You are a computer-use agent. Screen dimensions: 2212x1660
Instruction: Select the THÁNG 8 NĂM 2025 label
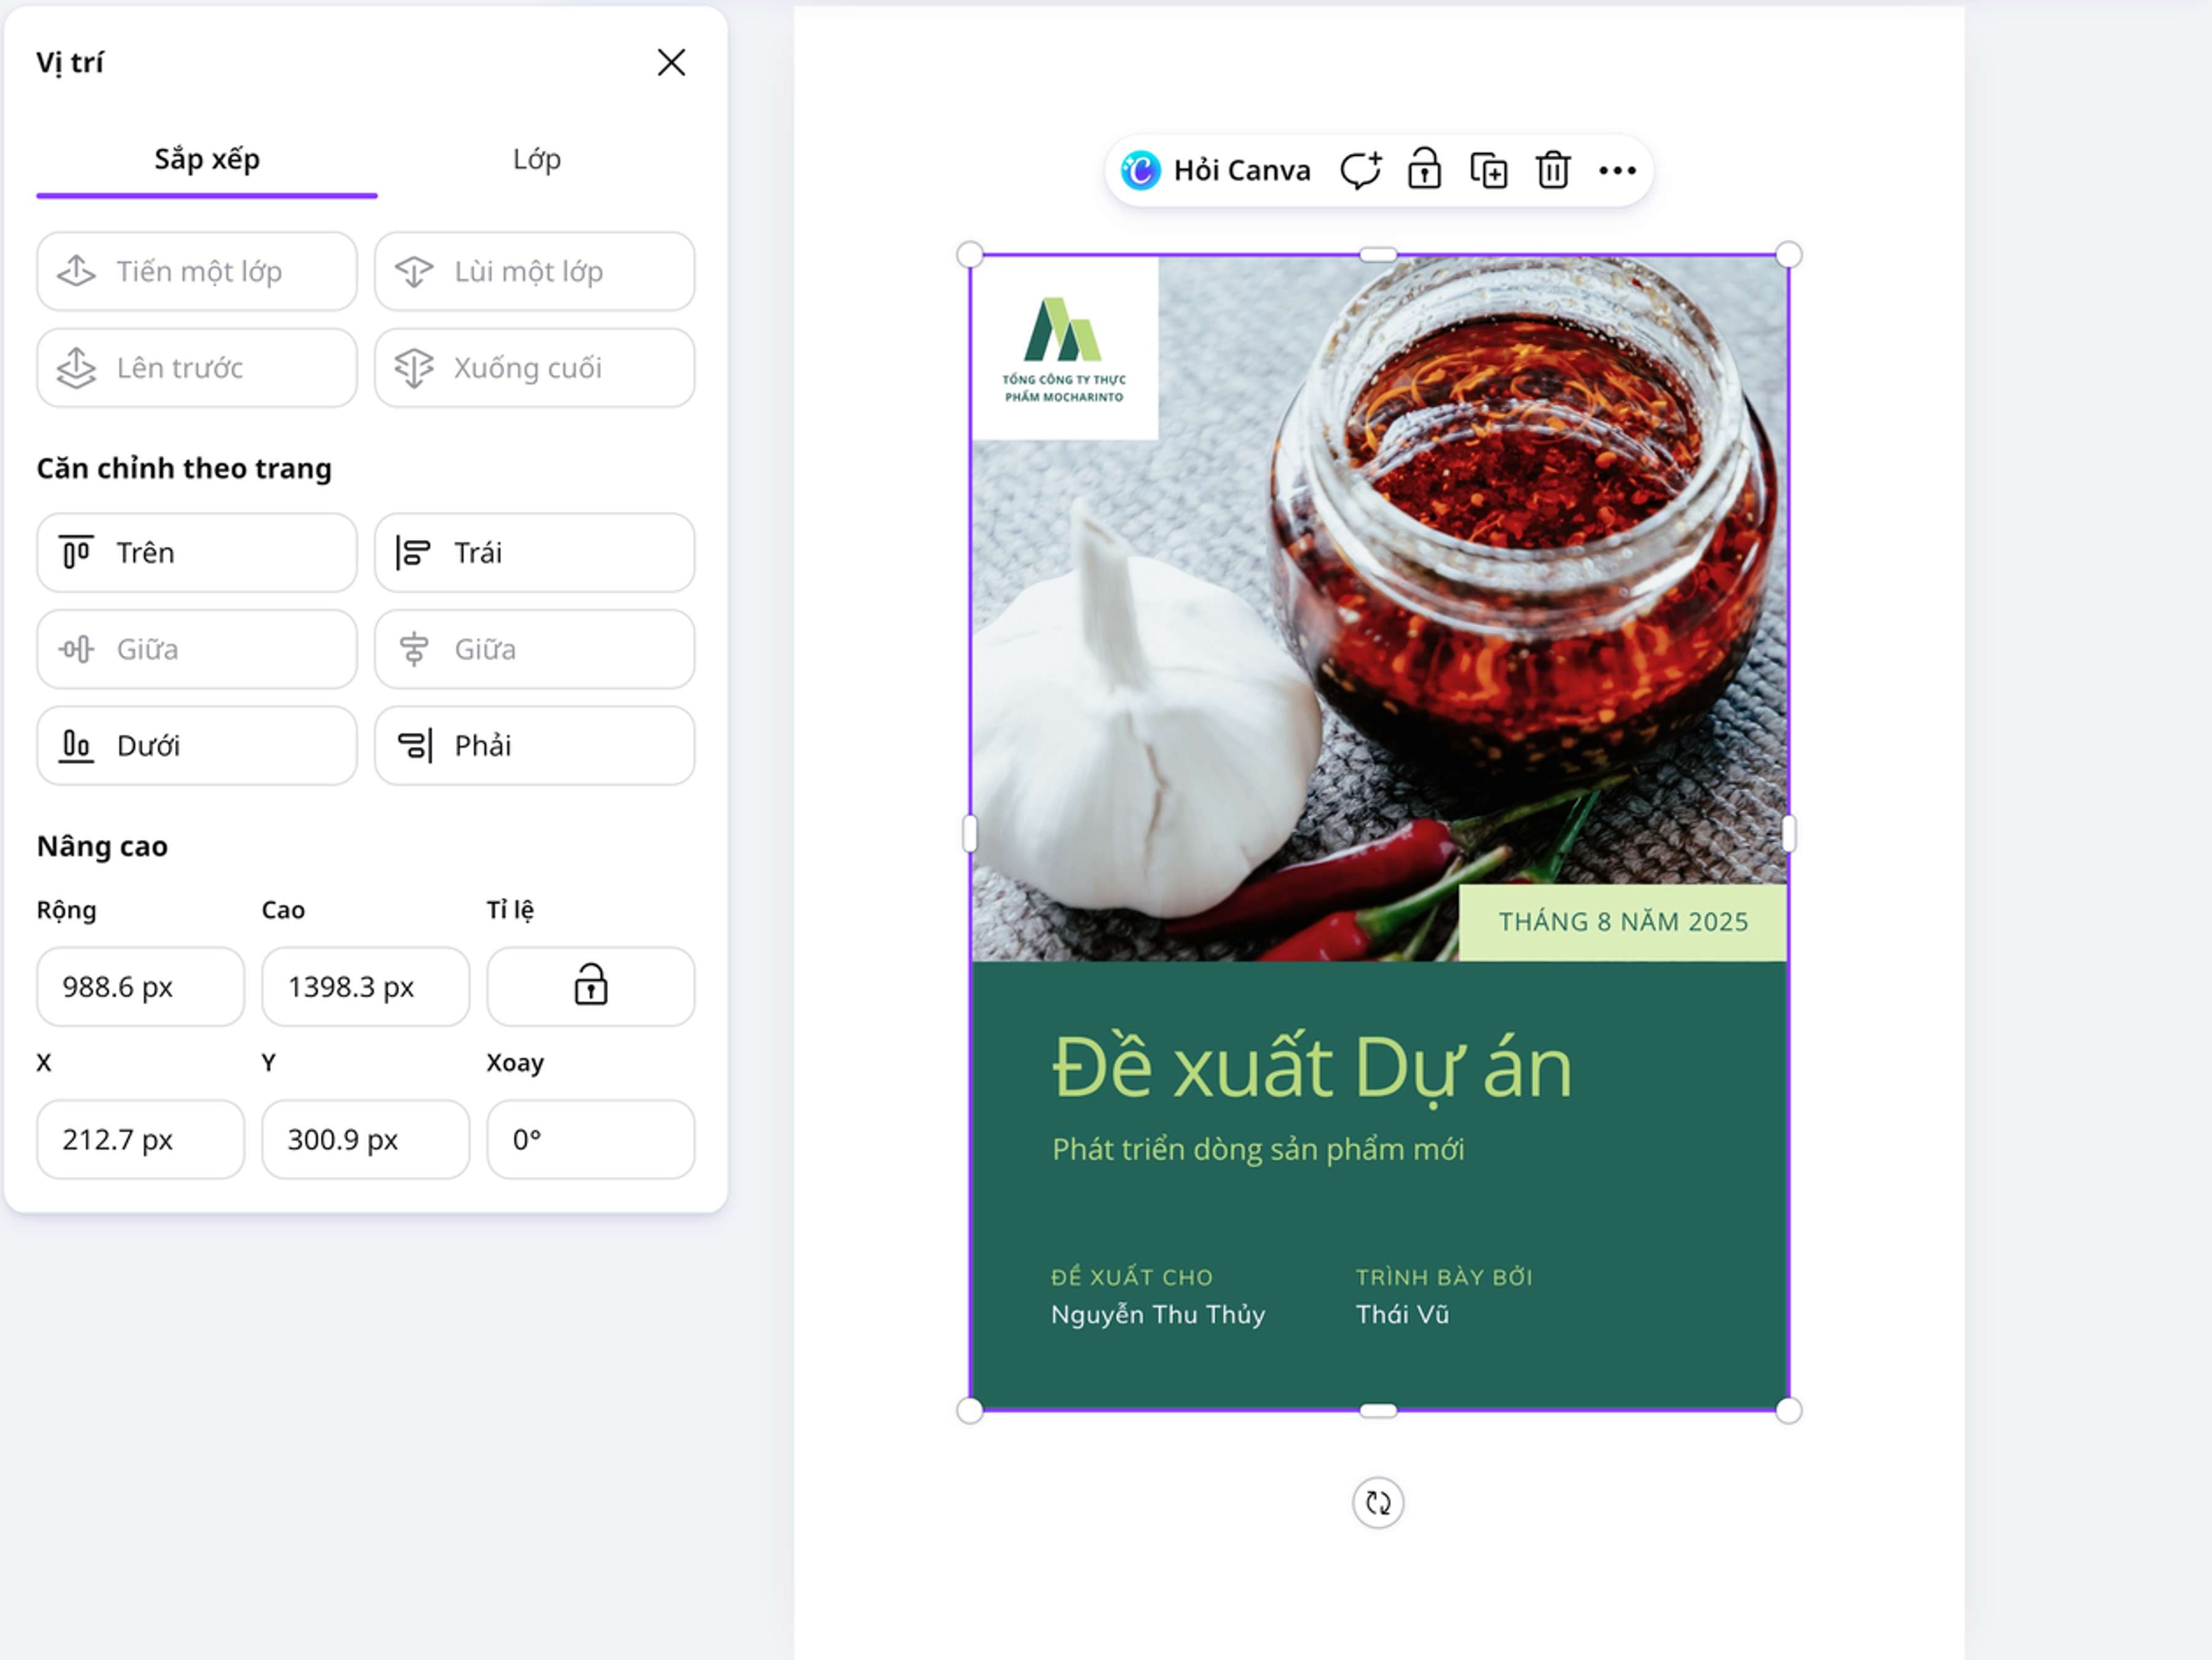tap(1623, 922)
